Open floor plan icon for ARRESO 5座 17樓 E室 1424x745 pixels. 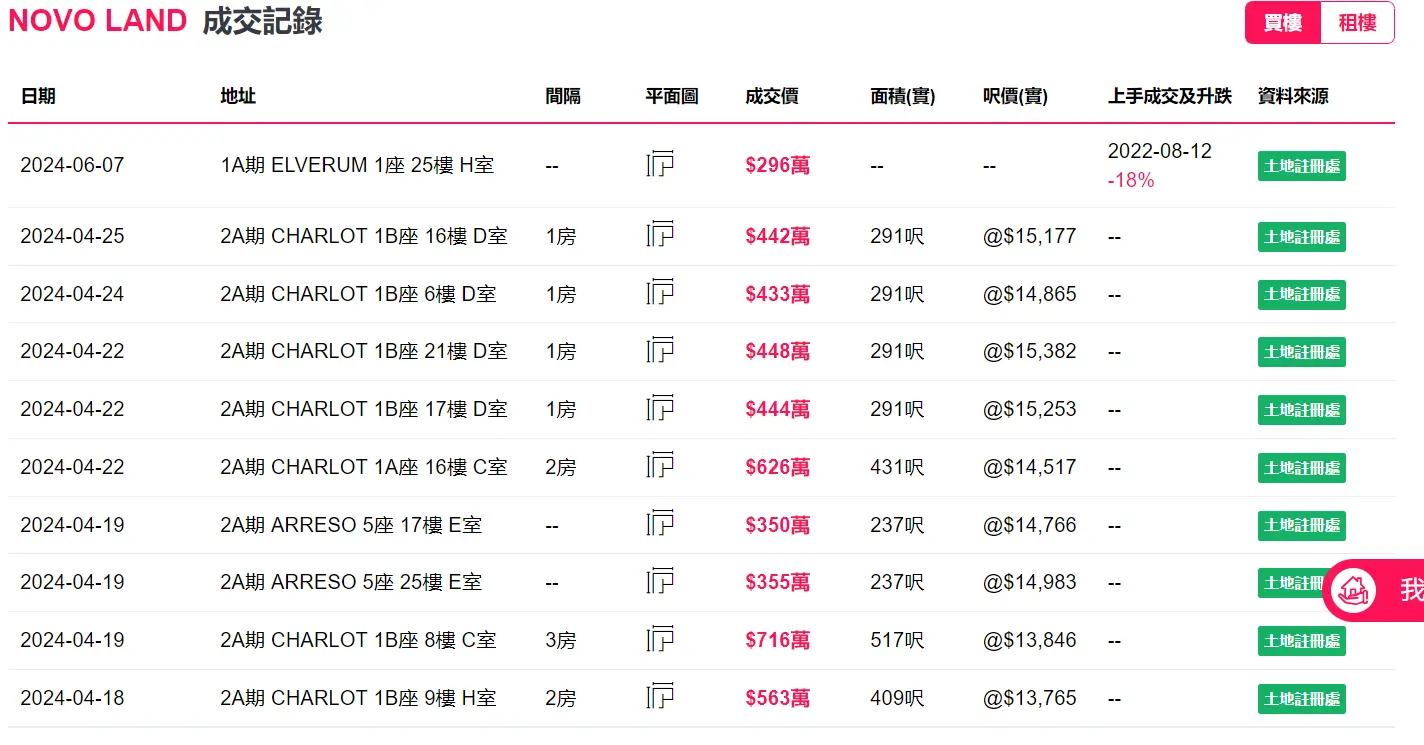(660, 523)
